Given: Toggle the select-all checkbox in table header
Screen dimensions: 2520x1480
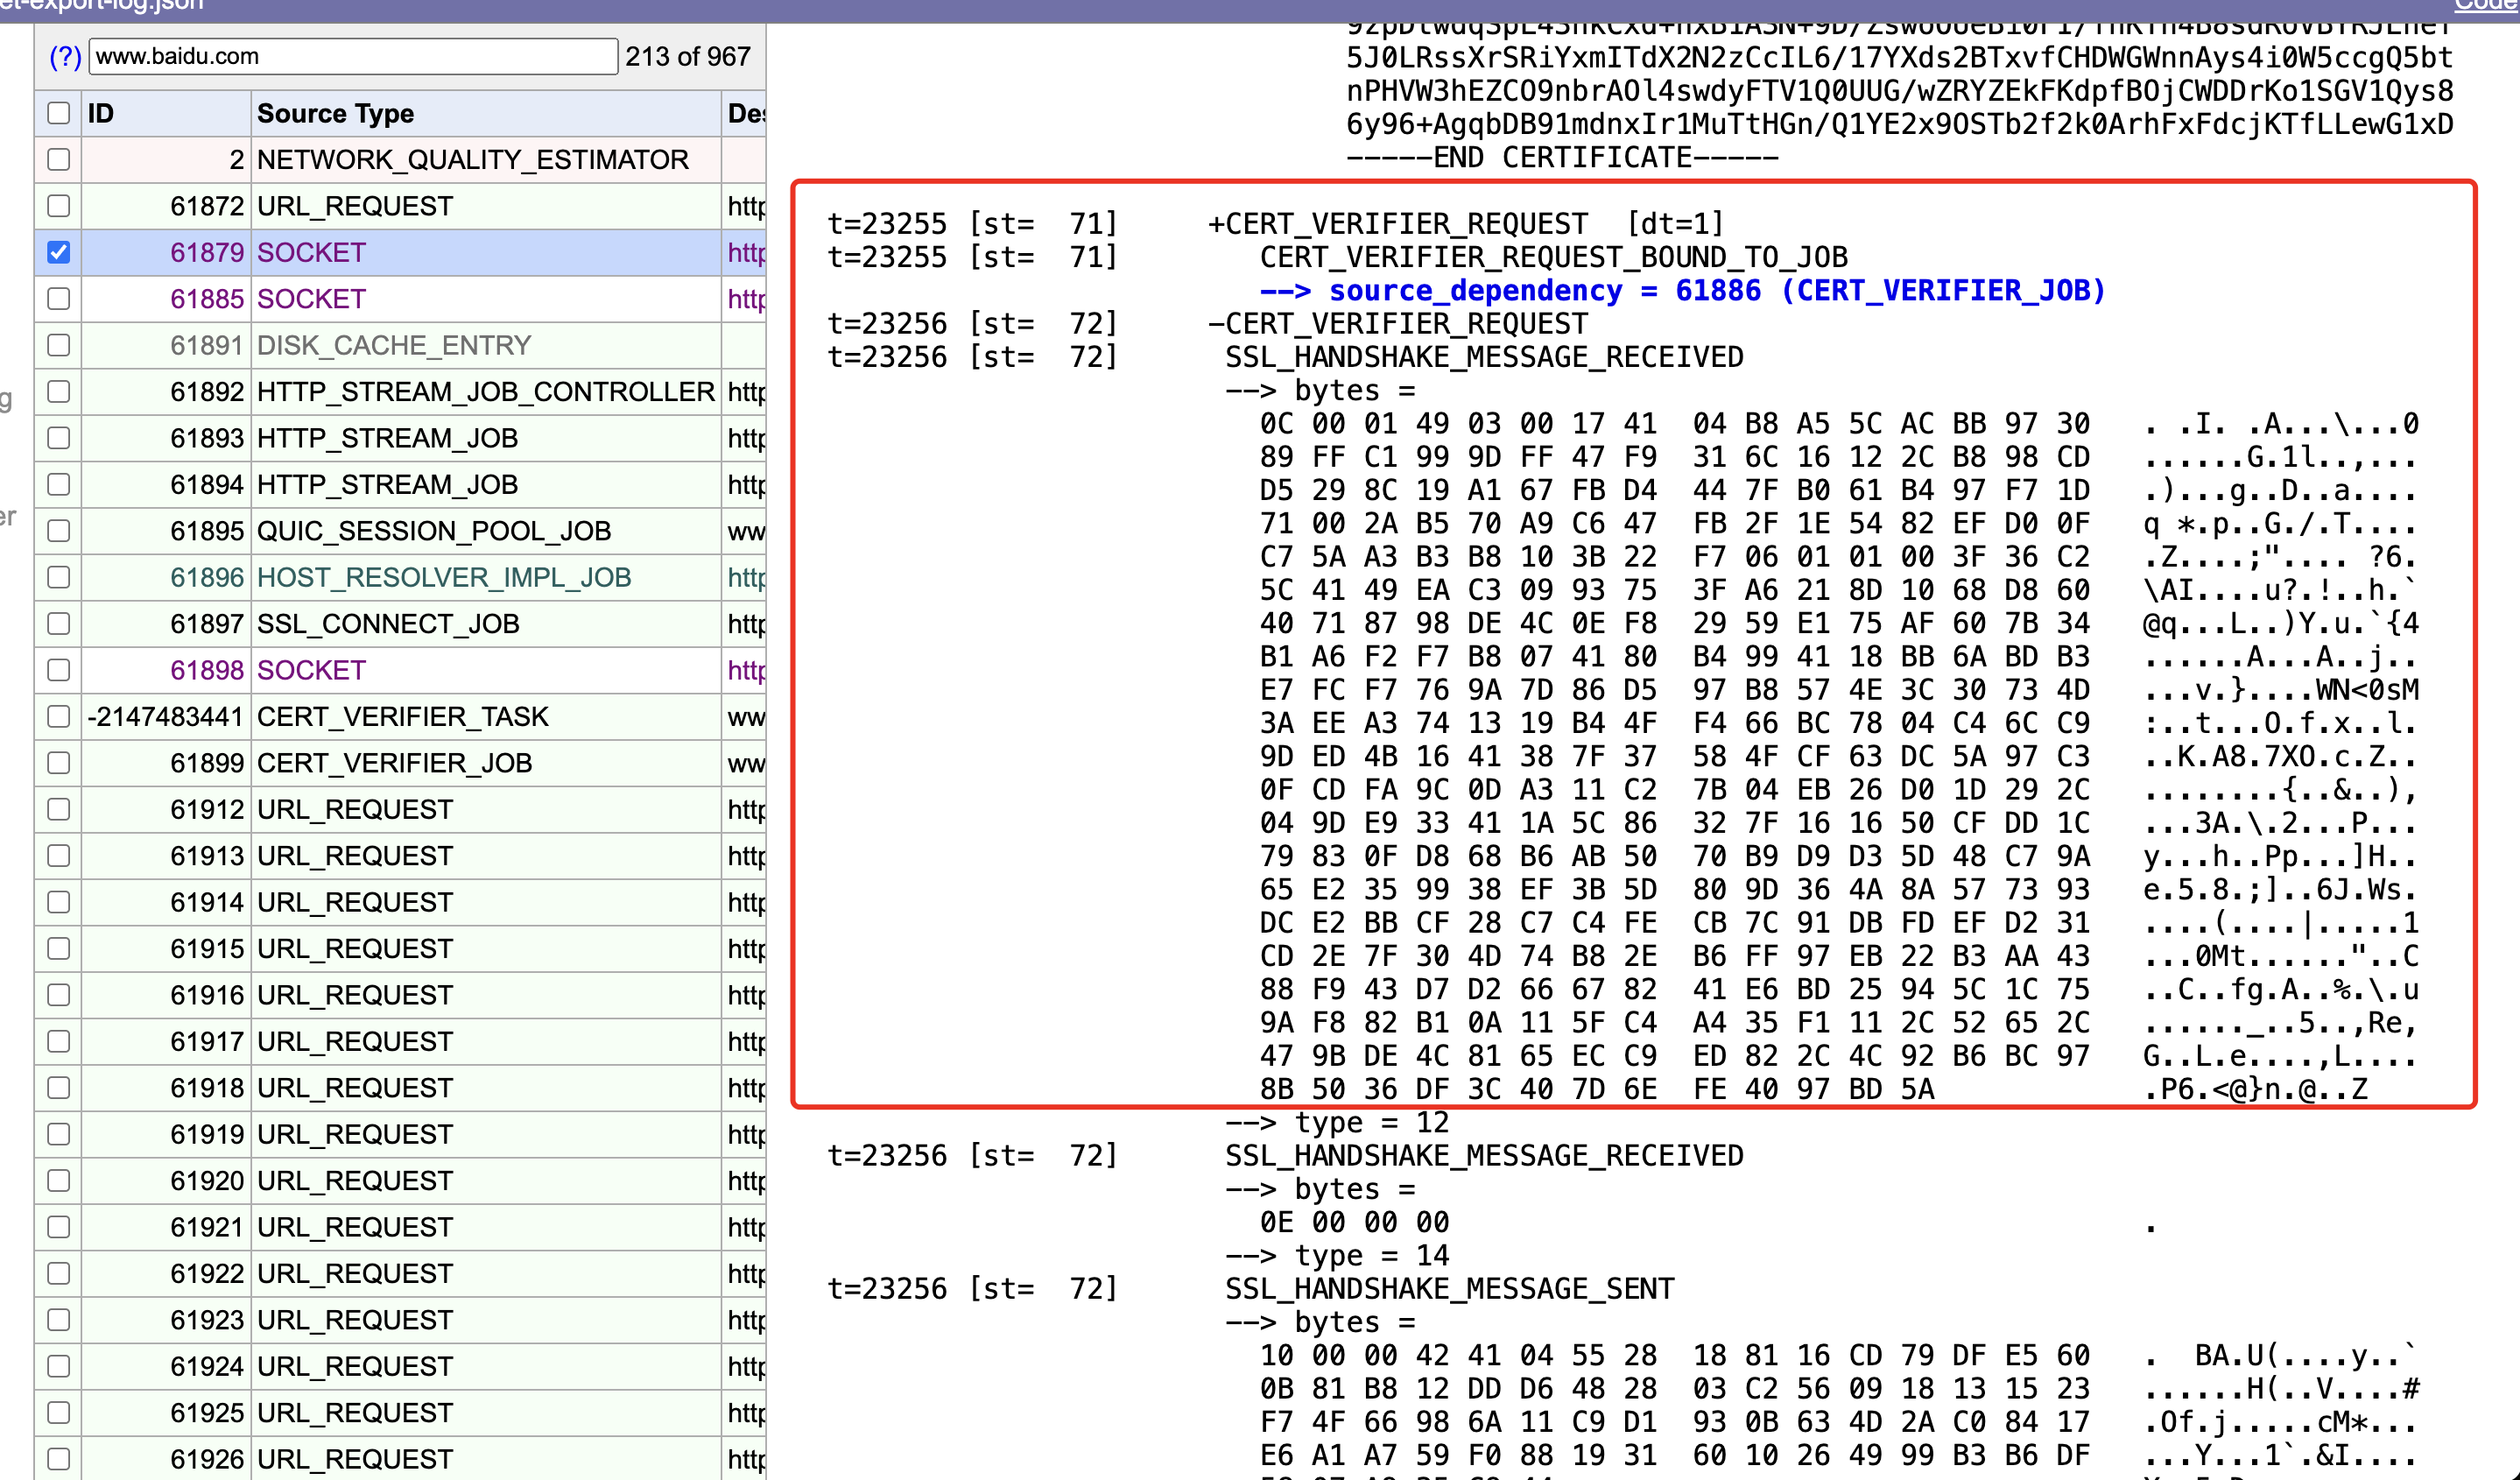Looking at the screenshot, I should tap(59, 113).
